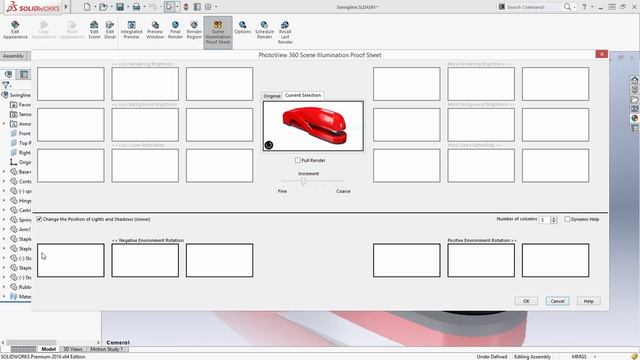Expand the Hinge component tree node
Screen dimensions: 640x360
[x=4, y=200]
